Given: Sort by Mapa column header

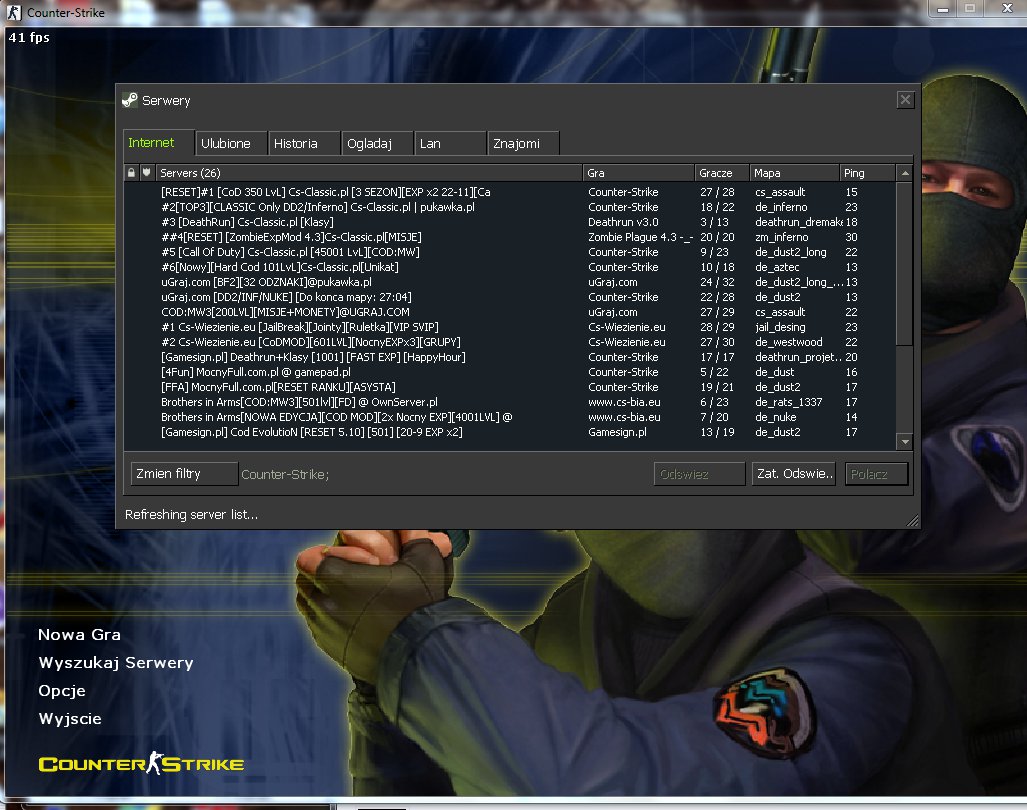Looking at the screenshot, I should (794, 173).
